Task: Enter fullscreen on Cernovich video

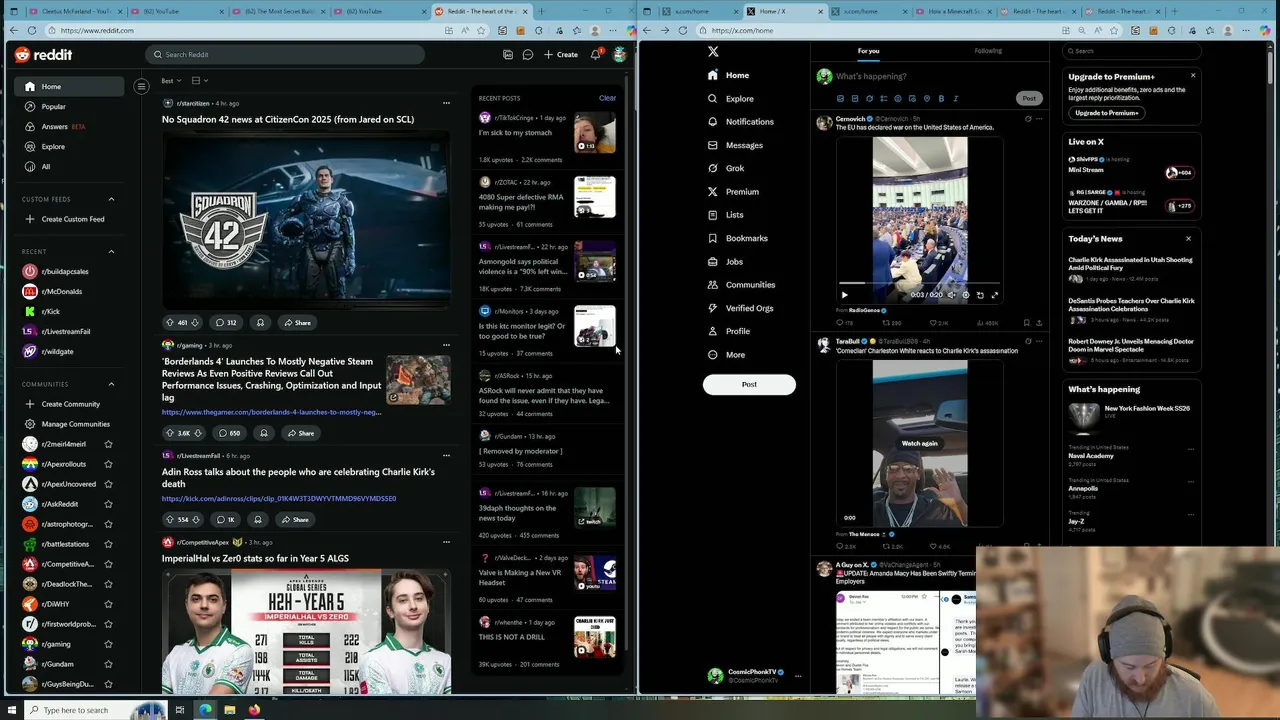Action: point(994,295)
